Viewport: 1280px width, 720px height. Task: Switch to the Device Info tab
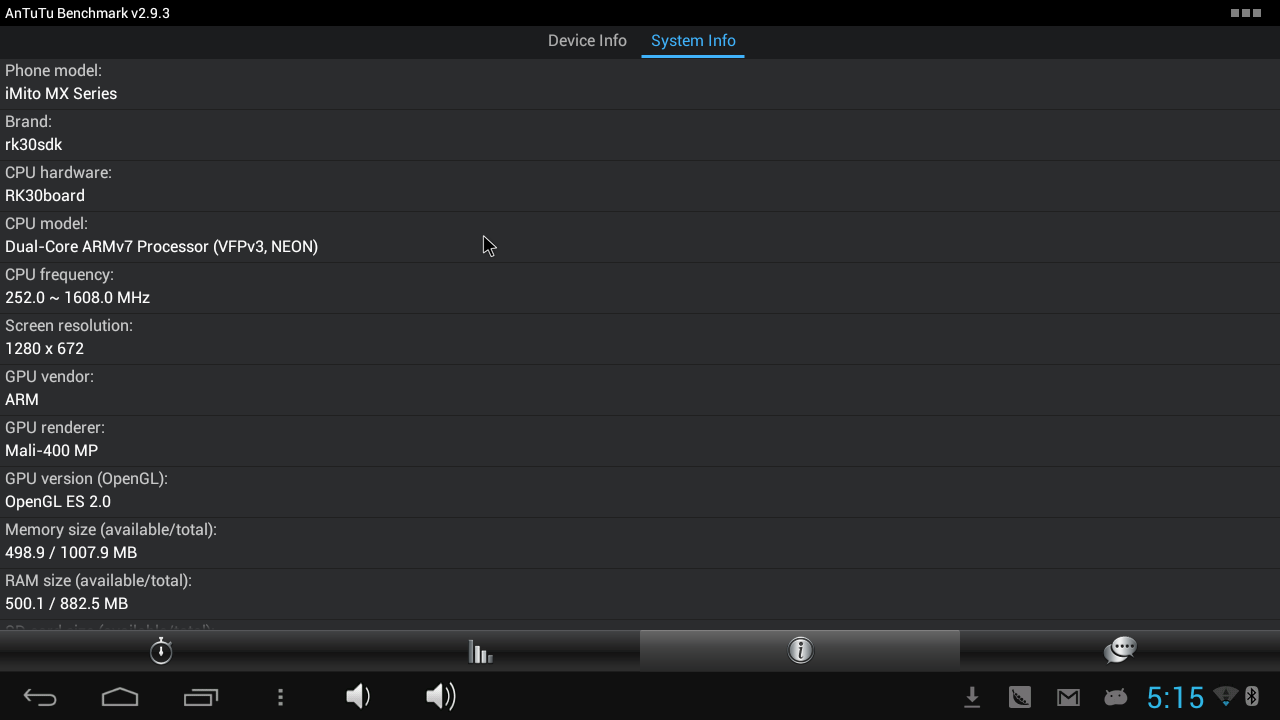coord(587,41)
